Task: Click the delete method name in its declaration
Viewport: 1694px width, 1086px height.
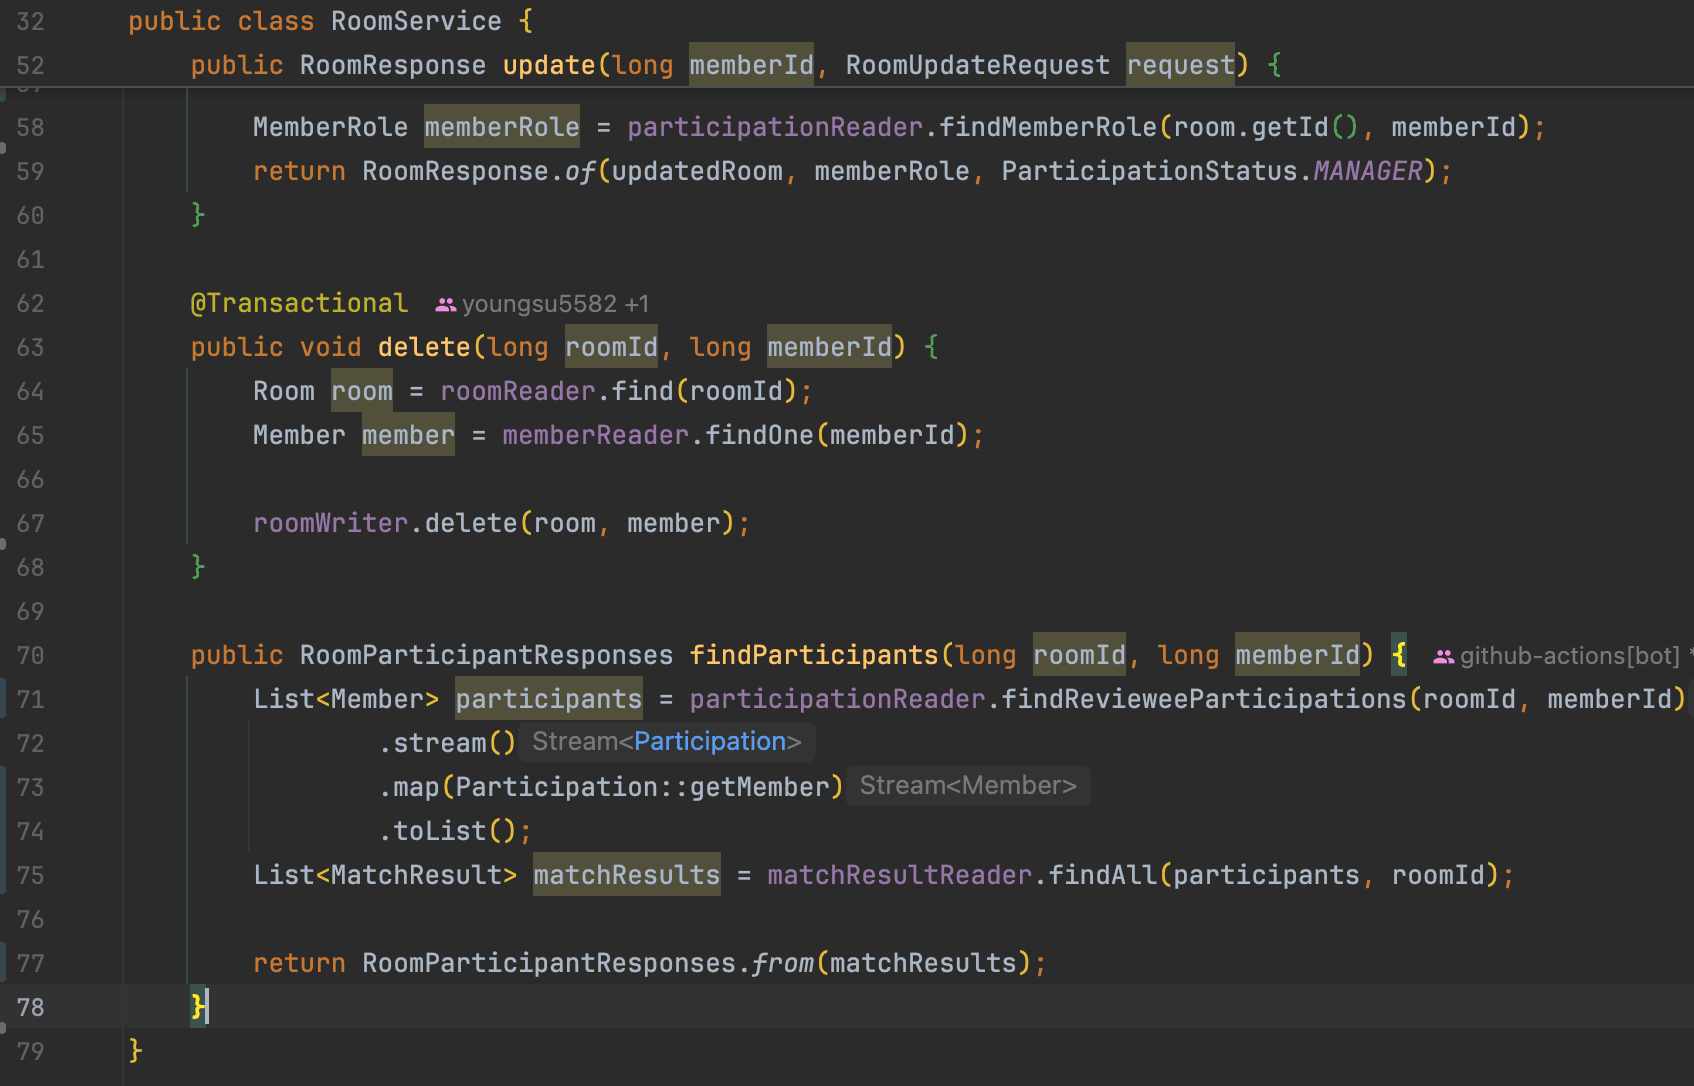Action: 423,347
